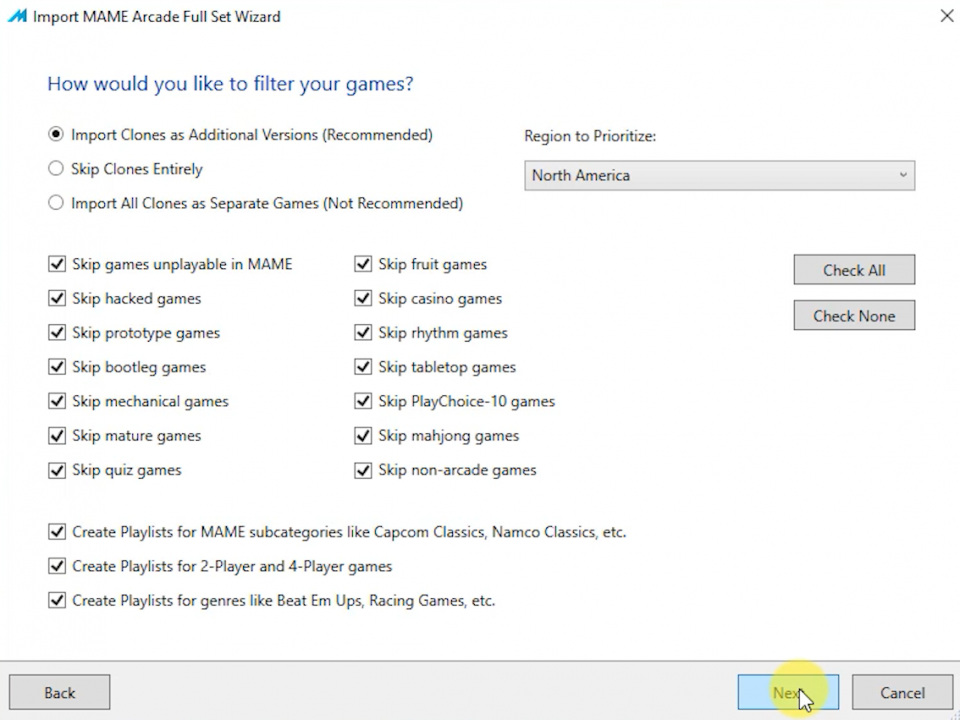This screenshot has height=720, width=960.
Task: Go Back to the previous wizard step
Action: pyautogui.click(x=58, y=692)
